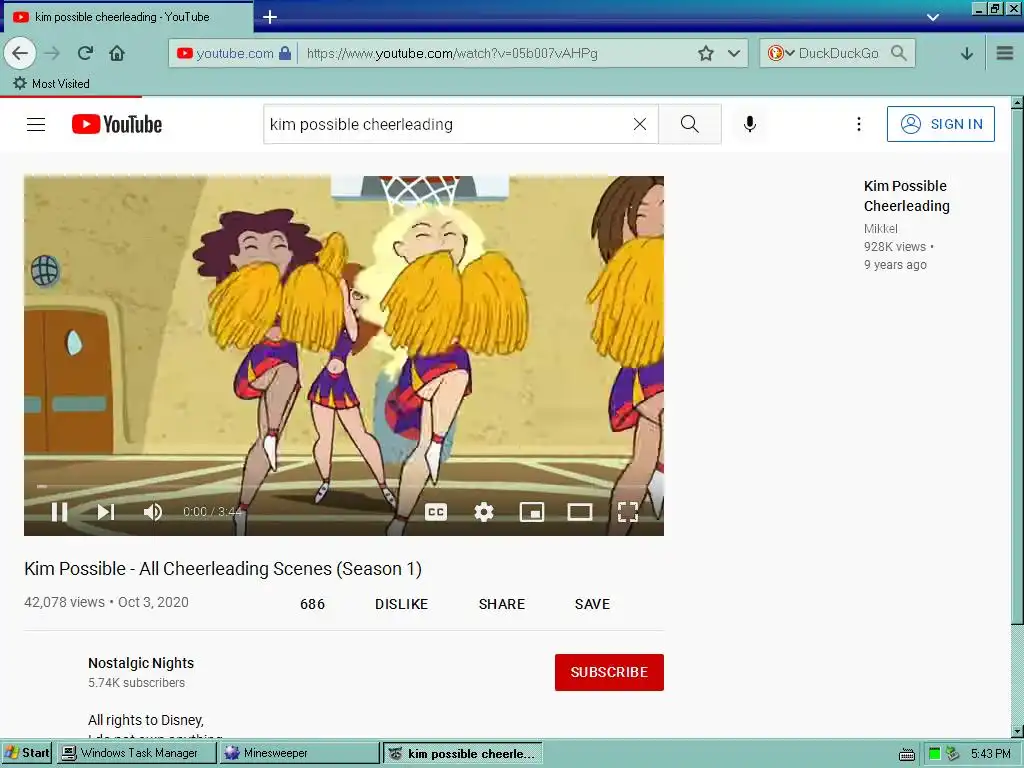1024x768 pixels.
Task: Open the bookmark dropdown arrow next to star
Action: [x=734, y=54]
